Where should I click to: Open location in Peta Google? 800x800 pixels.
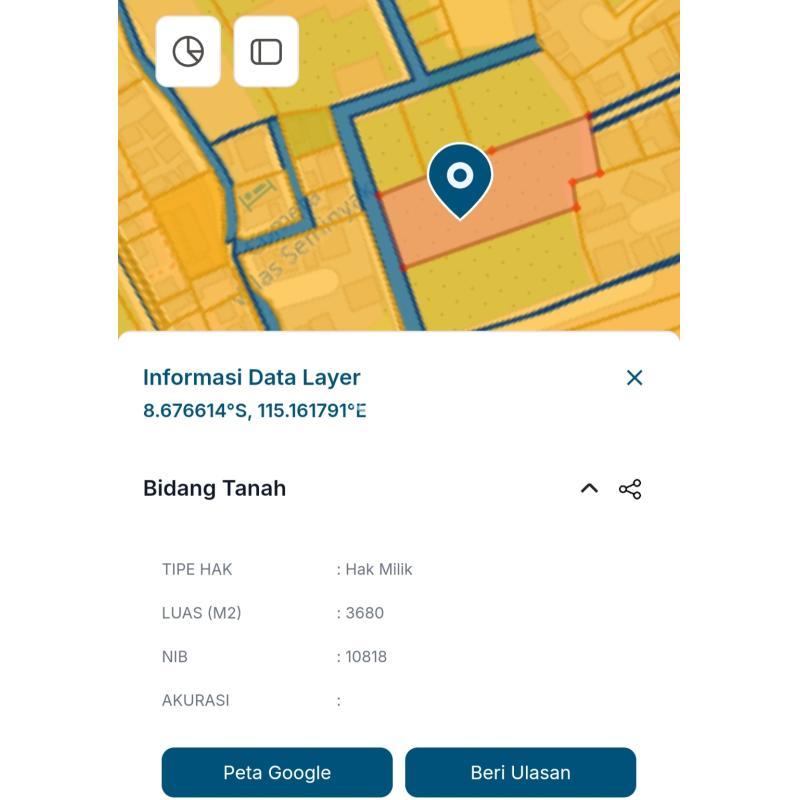click(x=277, y=773)
